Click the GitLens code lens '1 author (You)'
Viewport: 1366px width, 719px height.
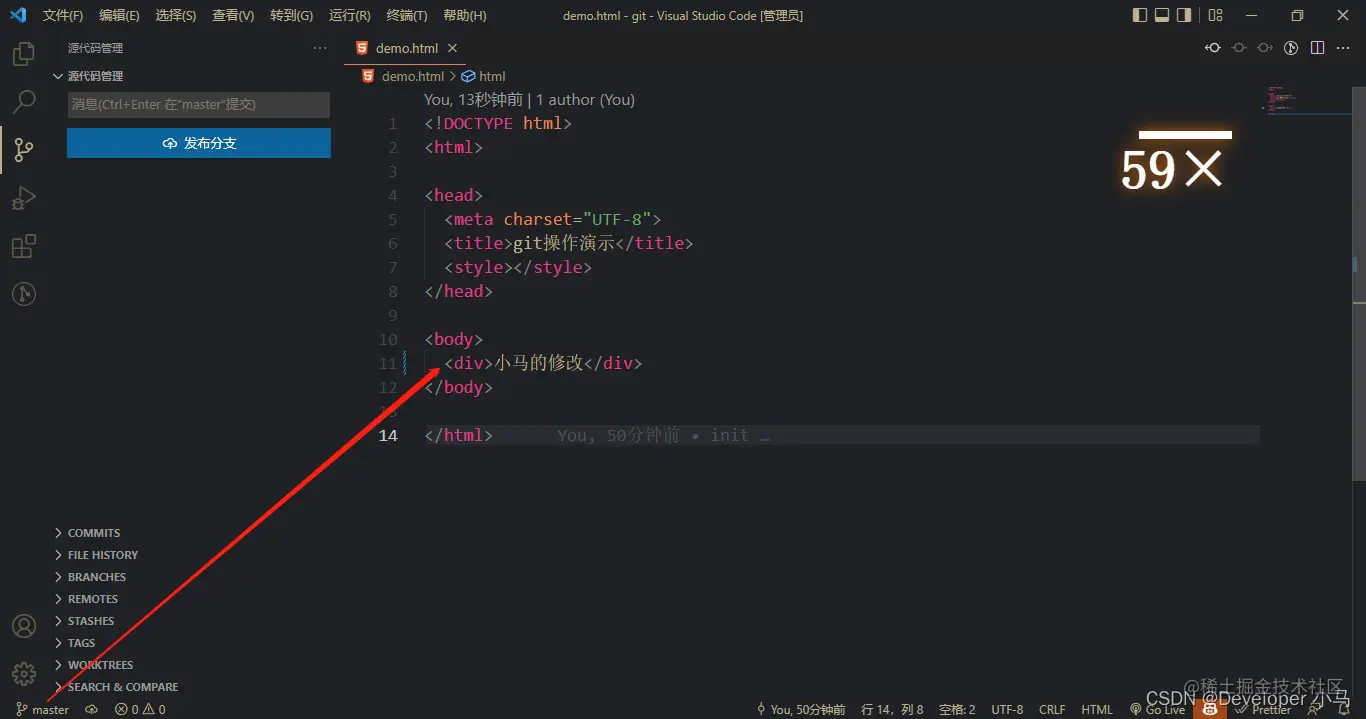585,100
